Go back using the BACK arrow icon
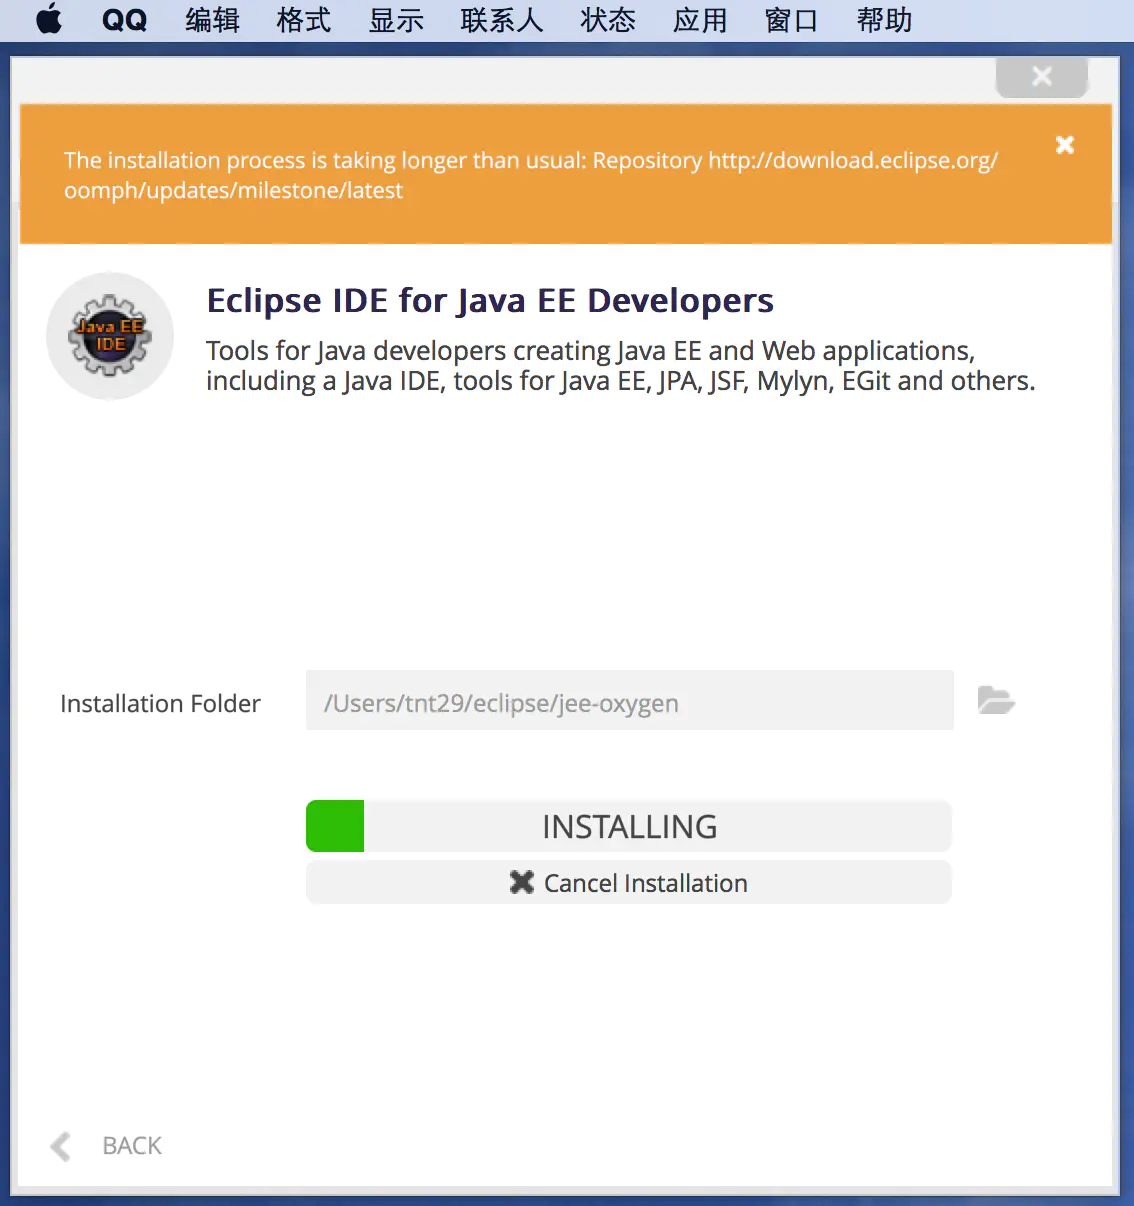Viewport: 1134px width, 1206px height. (61, 1146)
